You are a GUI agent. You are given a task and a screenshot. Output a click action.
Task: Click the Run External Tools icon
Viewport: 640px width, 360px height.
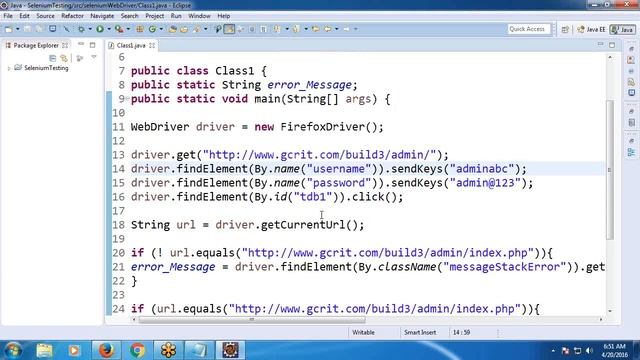tap(119, 29)
